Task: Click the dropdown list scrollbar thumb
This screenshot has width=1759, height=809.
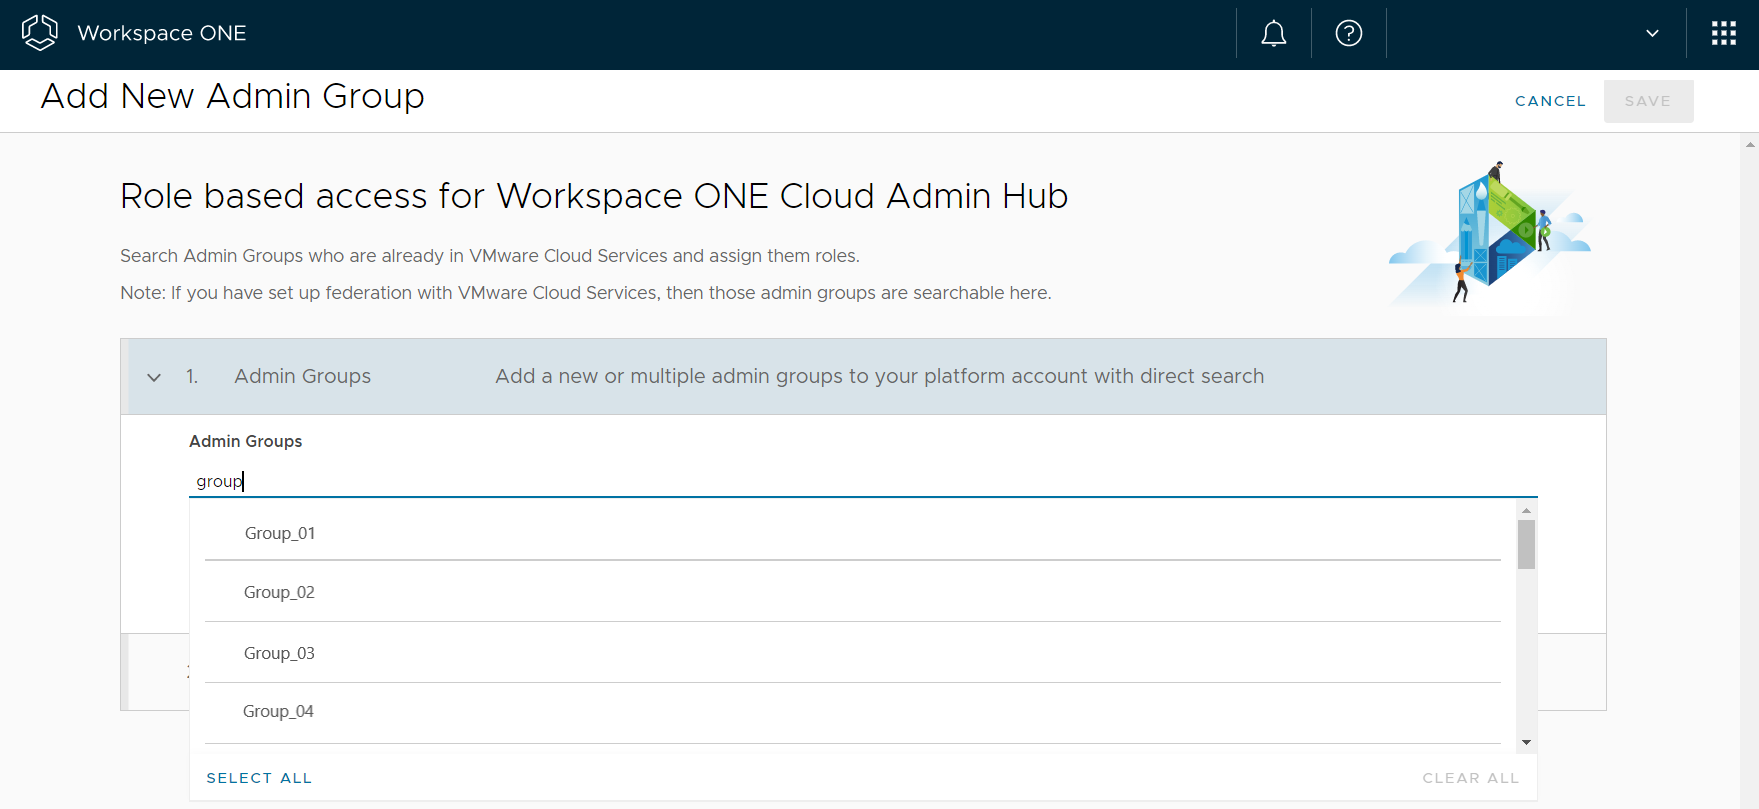Action: click(1526, 545)
